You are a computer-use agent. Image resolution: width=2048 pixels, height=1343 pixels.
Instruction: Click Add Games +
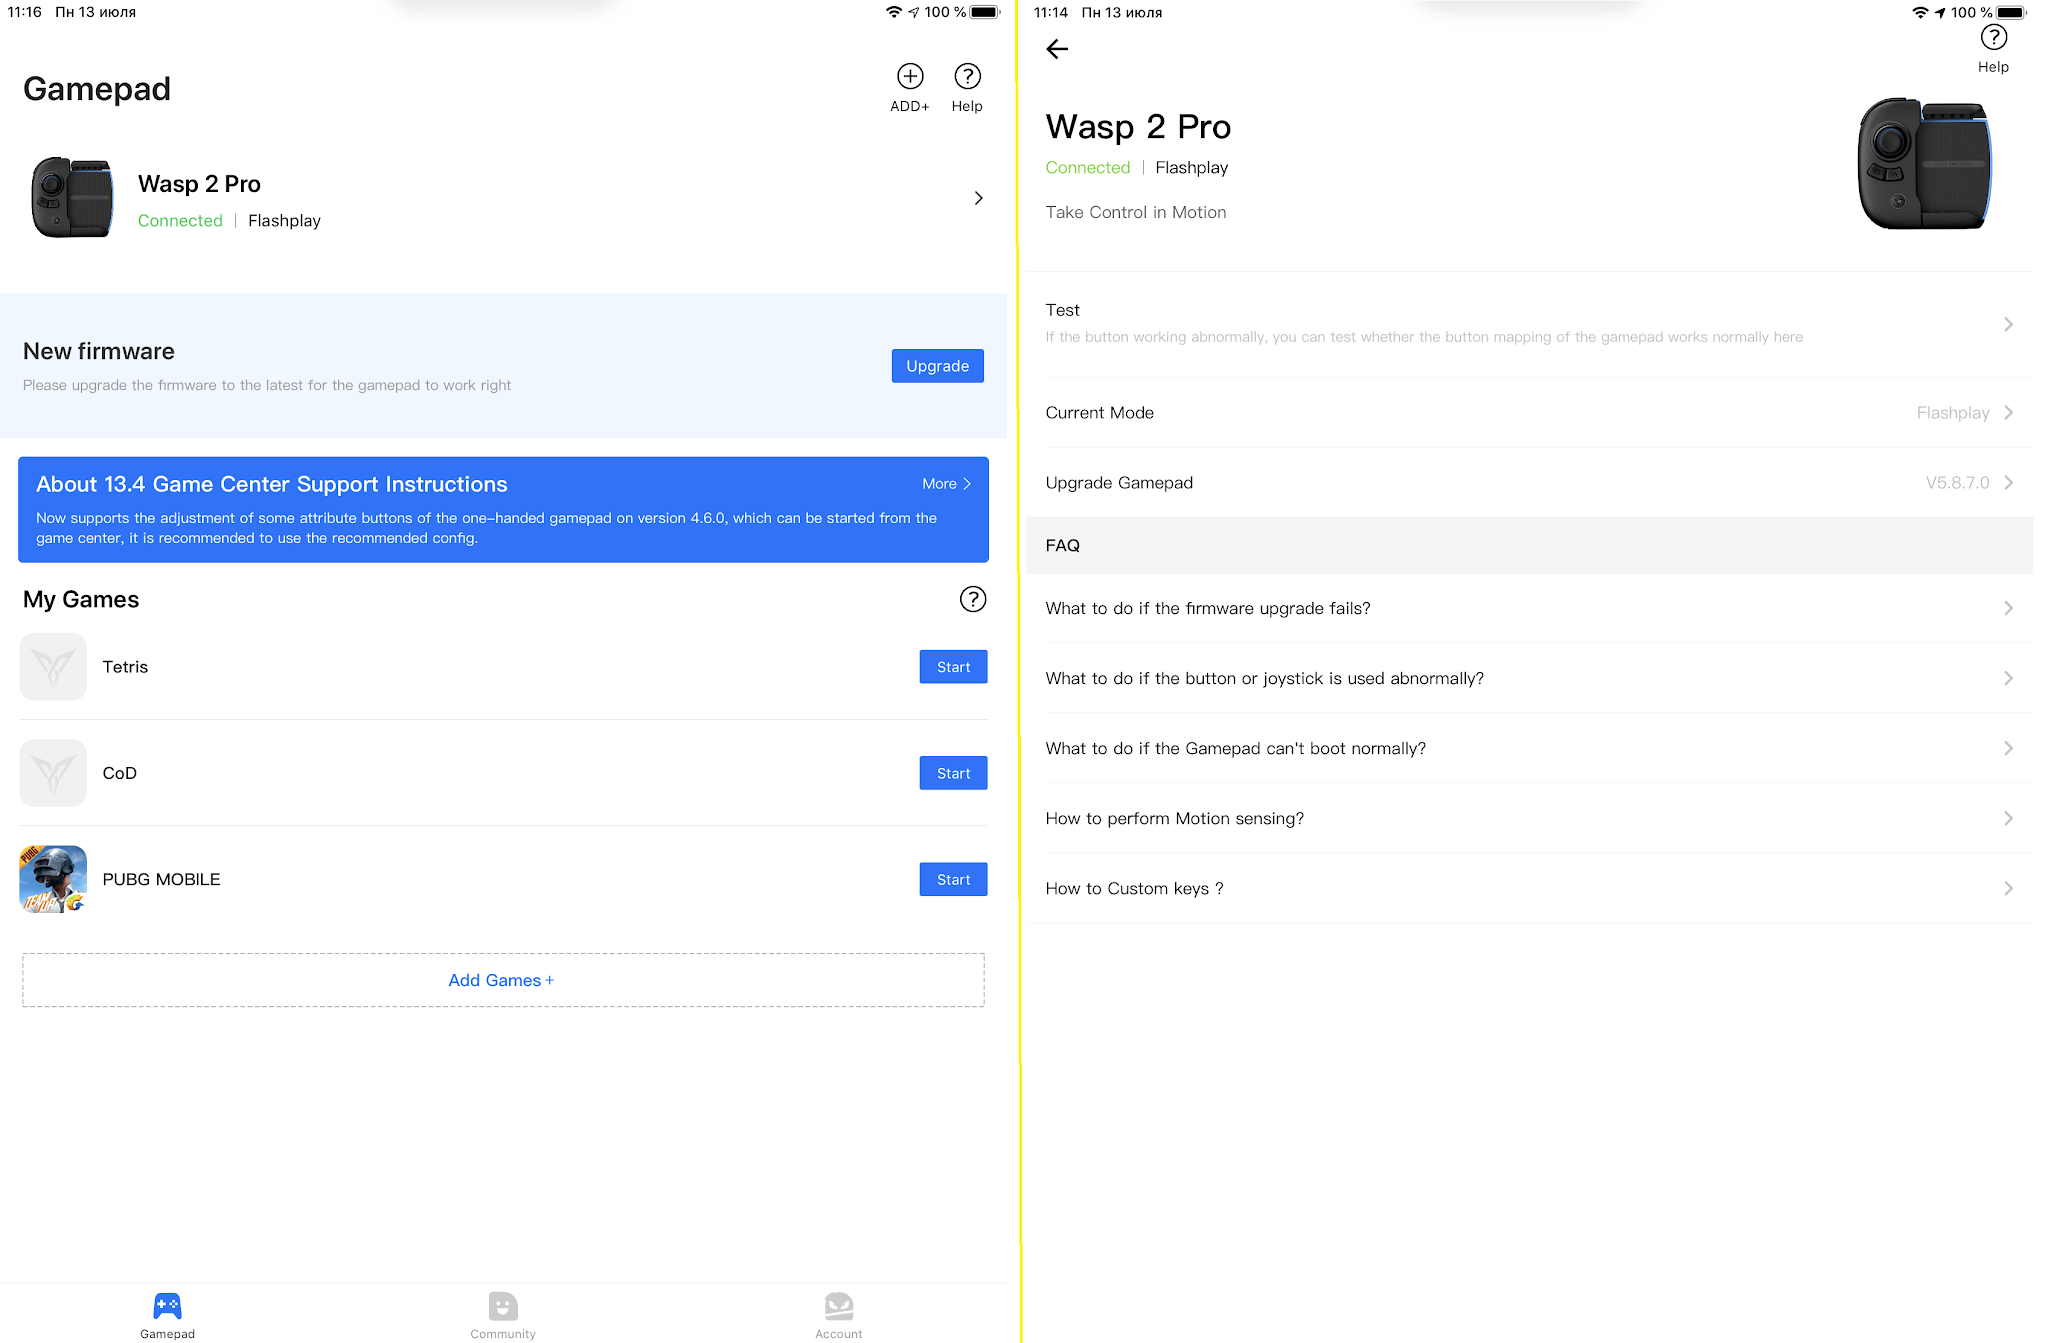coord(503,980)
